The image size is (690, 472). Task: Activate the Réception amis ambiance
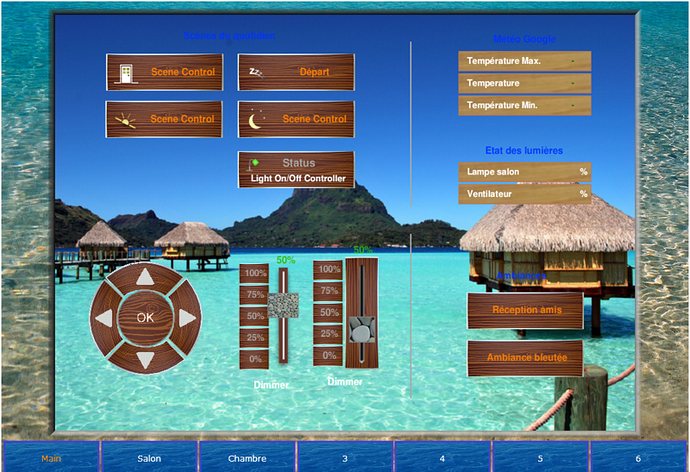tap(525, 310)
